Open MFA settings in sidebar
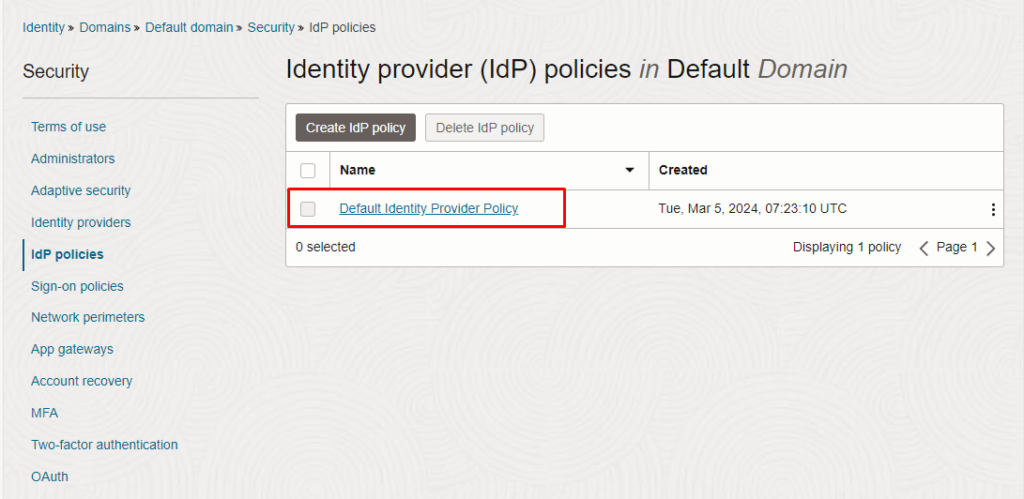This screenshot has height=499, width=1024. 44,413
